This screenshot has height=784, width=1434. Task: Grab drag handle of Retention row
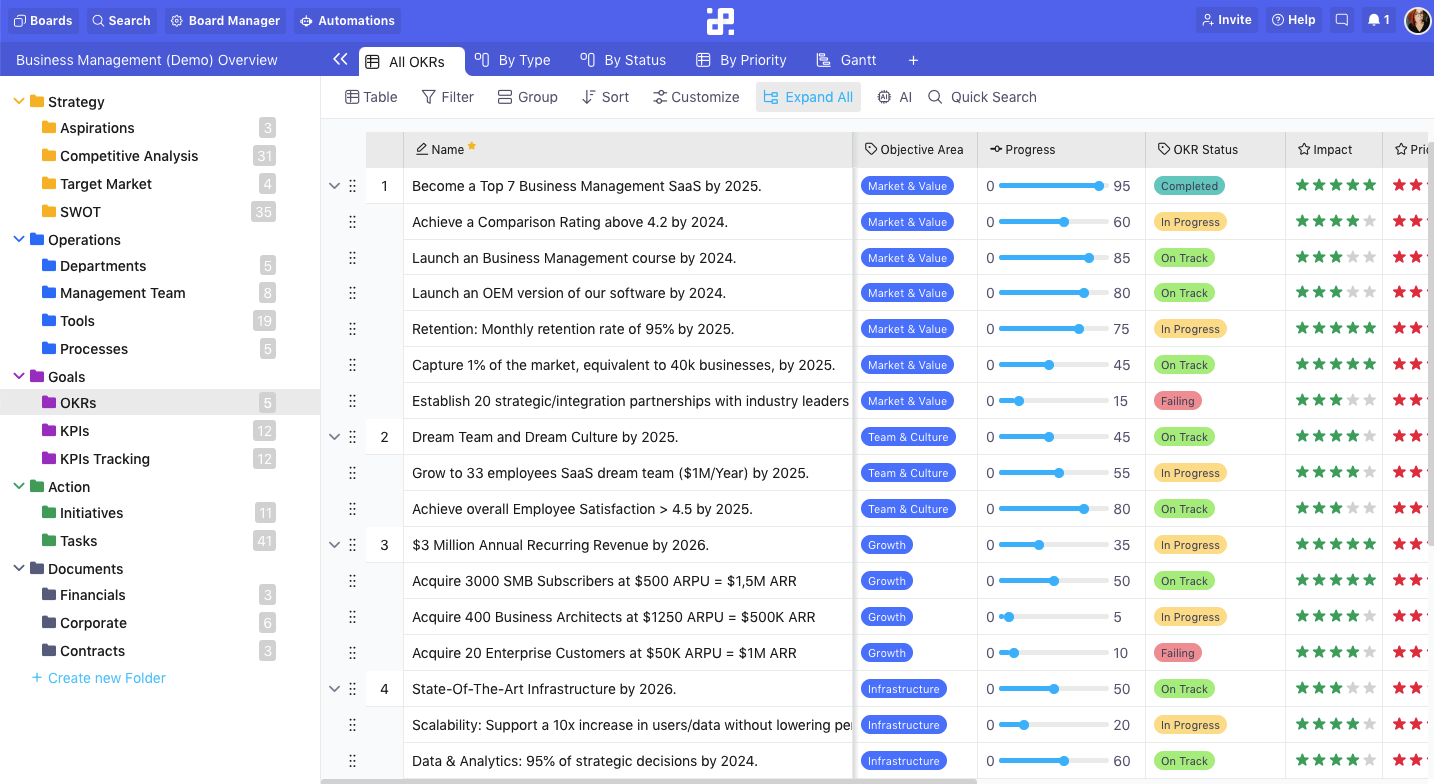[352, 329]
